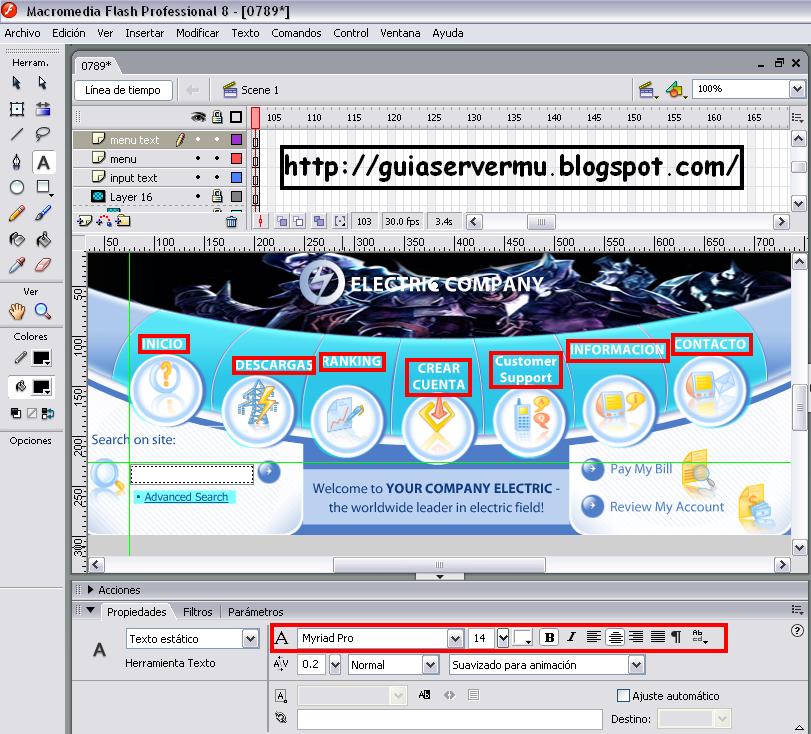
Task: Open the Suavizado para animación dropdown
Action: pos(637,665)
